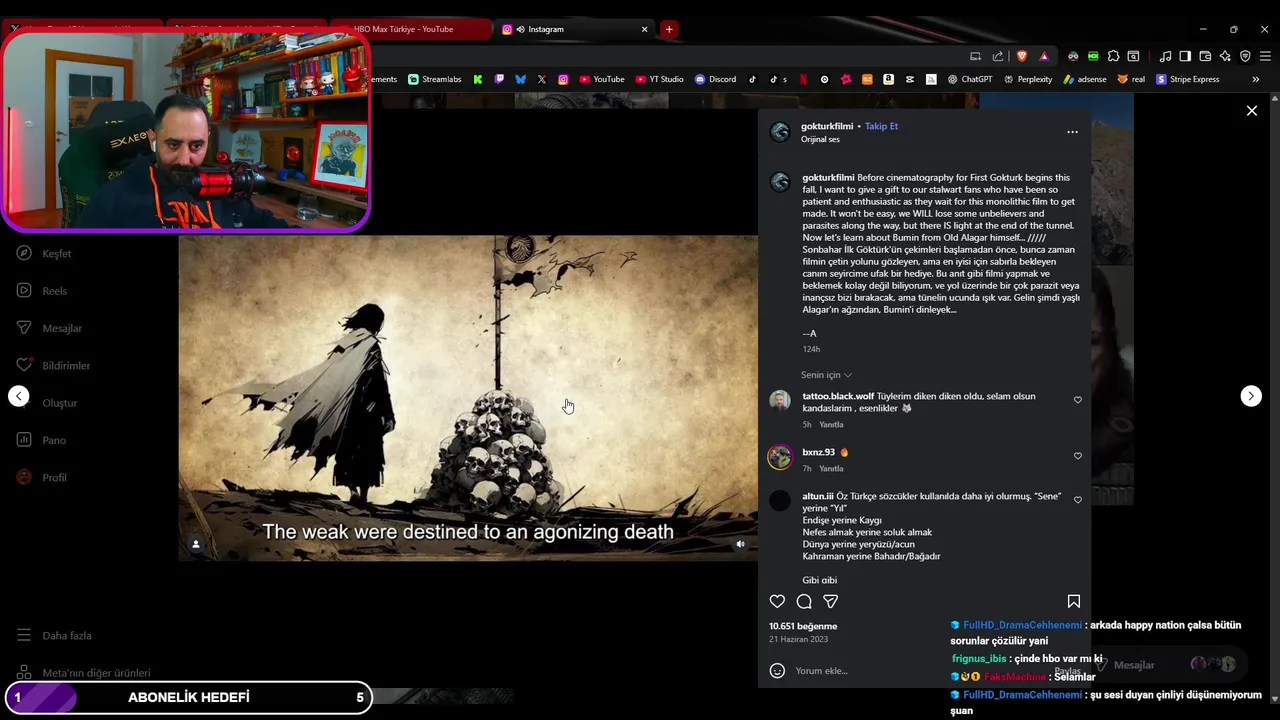Open ChatGPT bookmark
The height and width of the screenshot is (720, 1280).
[970, 79]
